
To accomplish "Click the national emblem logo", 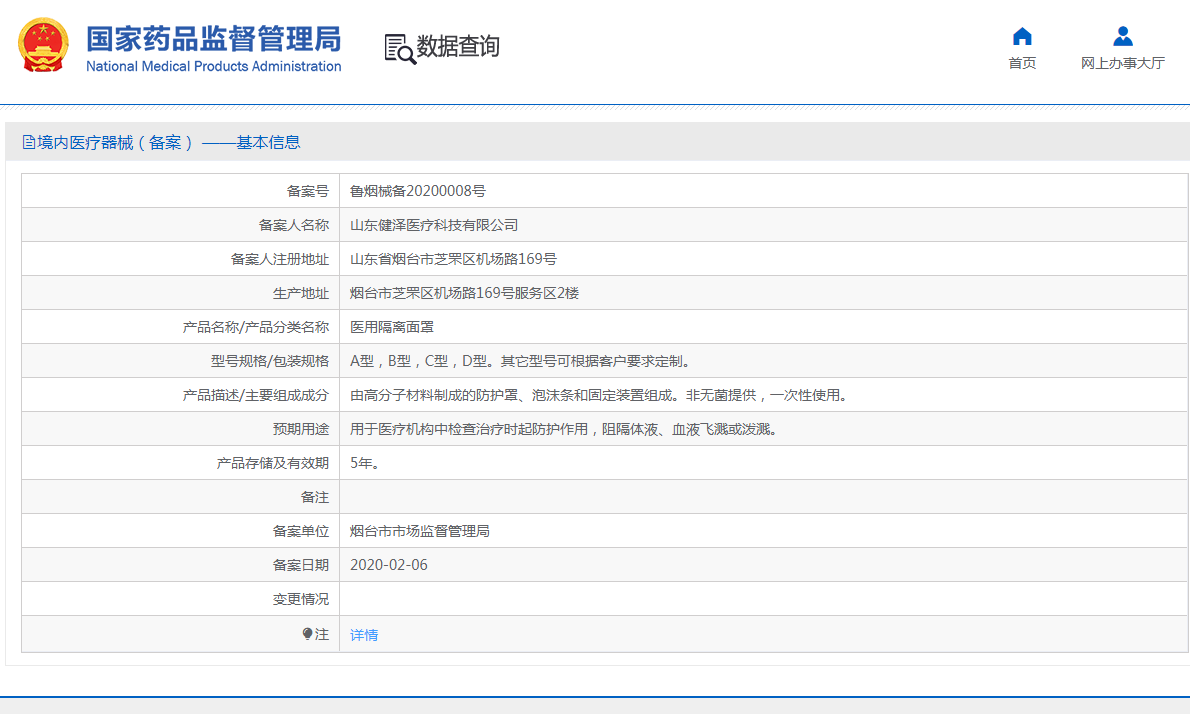I will click(x=43, y=45).
